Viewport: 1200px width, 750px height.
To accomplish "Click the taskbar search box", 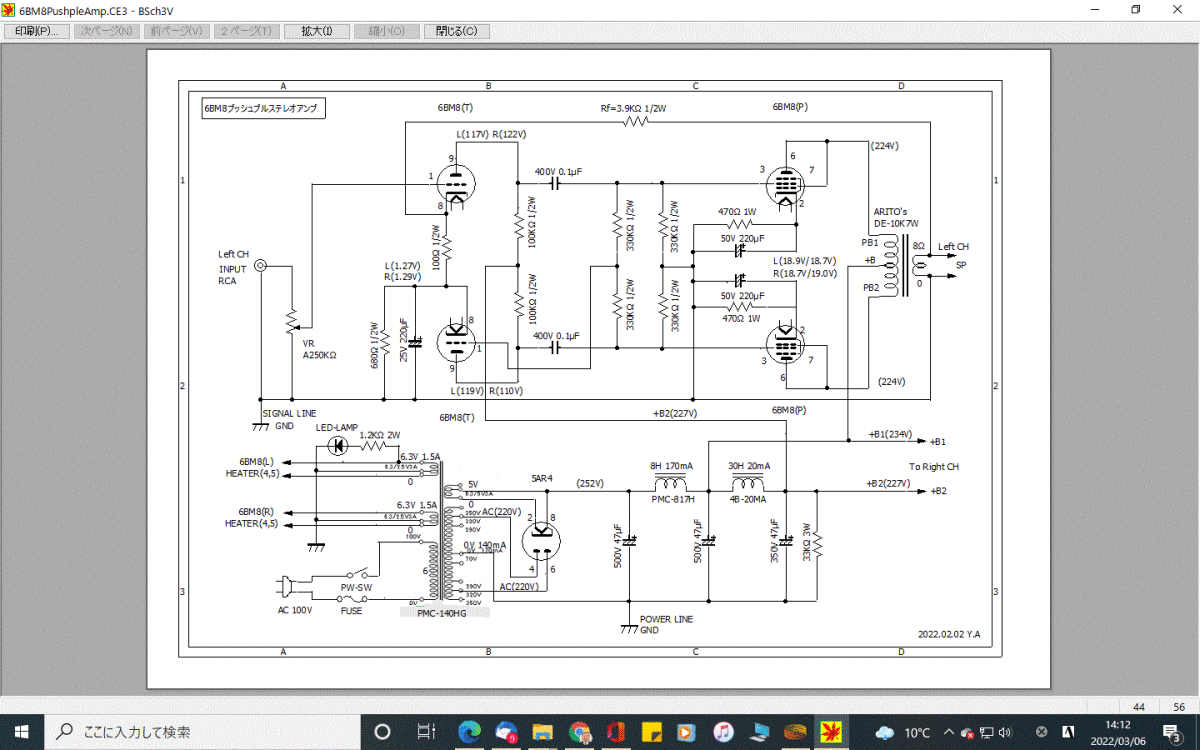I will tap(204, 732).
